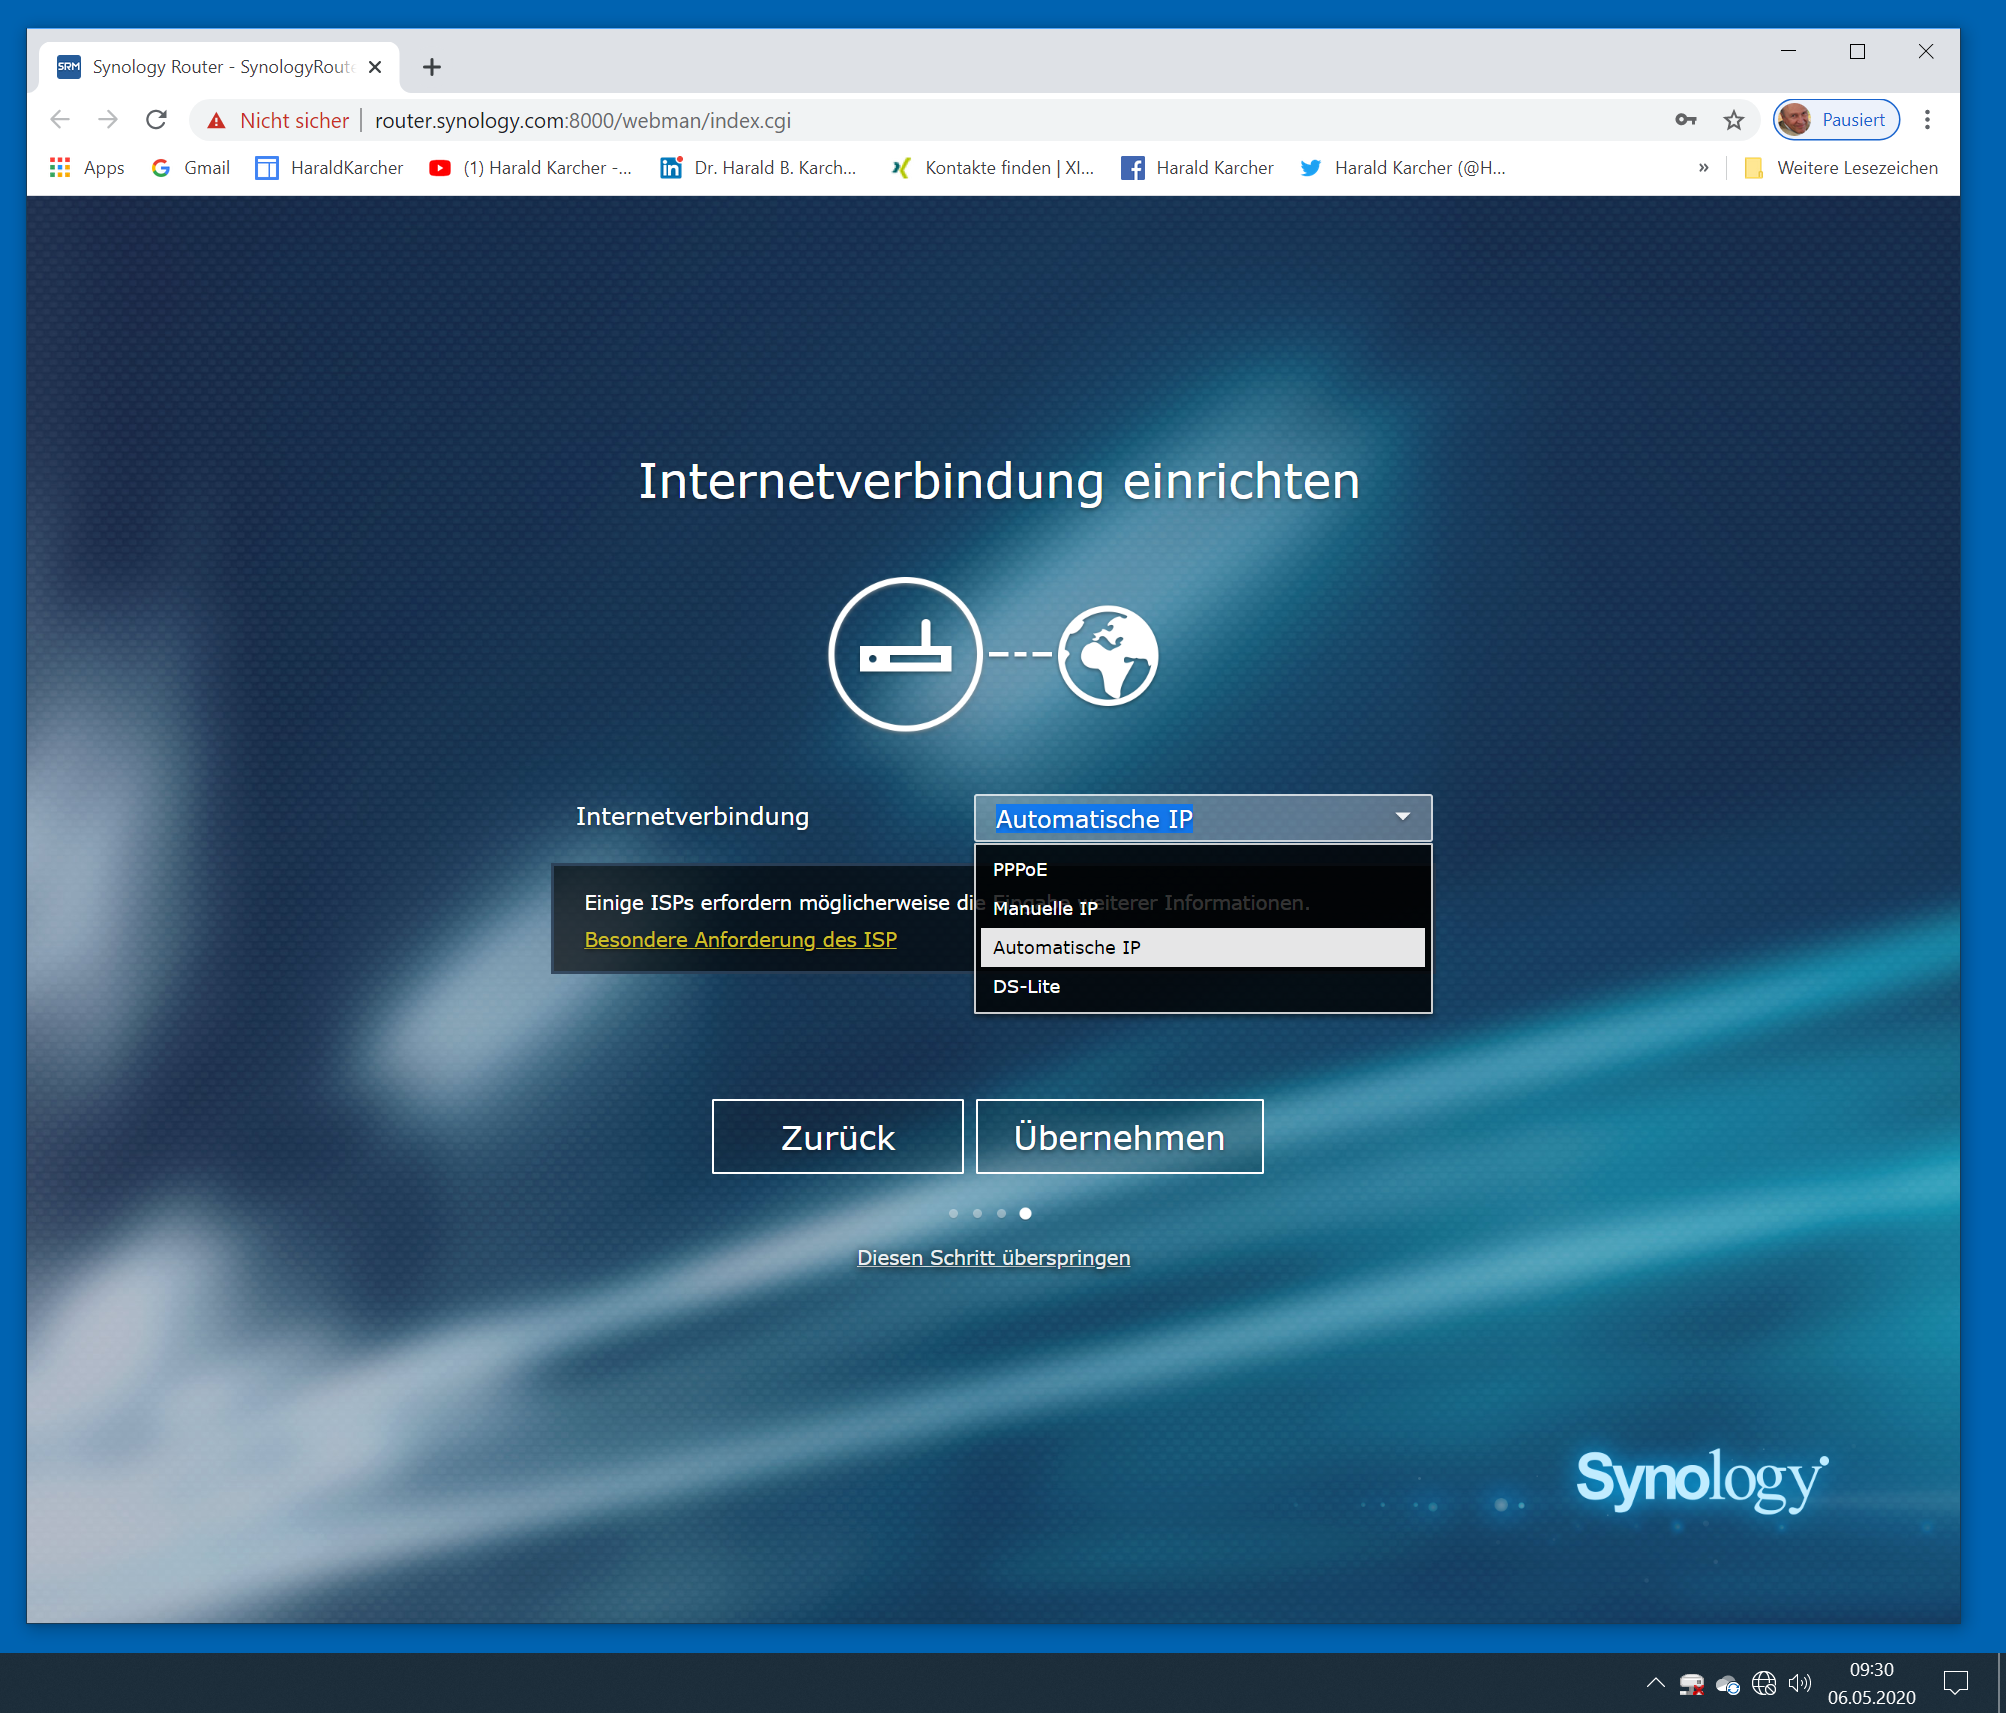Open the Chrome three-dot menu

pyautogui.click(x=1927, y=120)
